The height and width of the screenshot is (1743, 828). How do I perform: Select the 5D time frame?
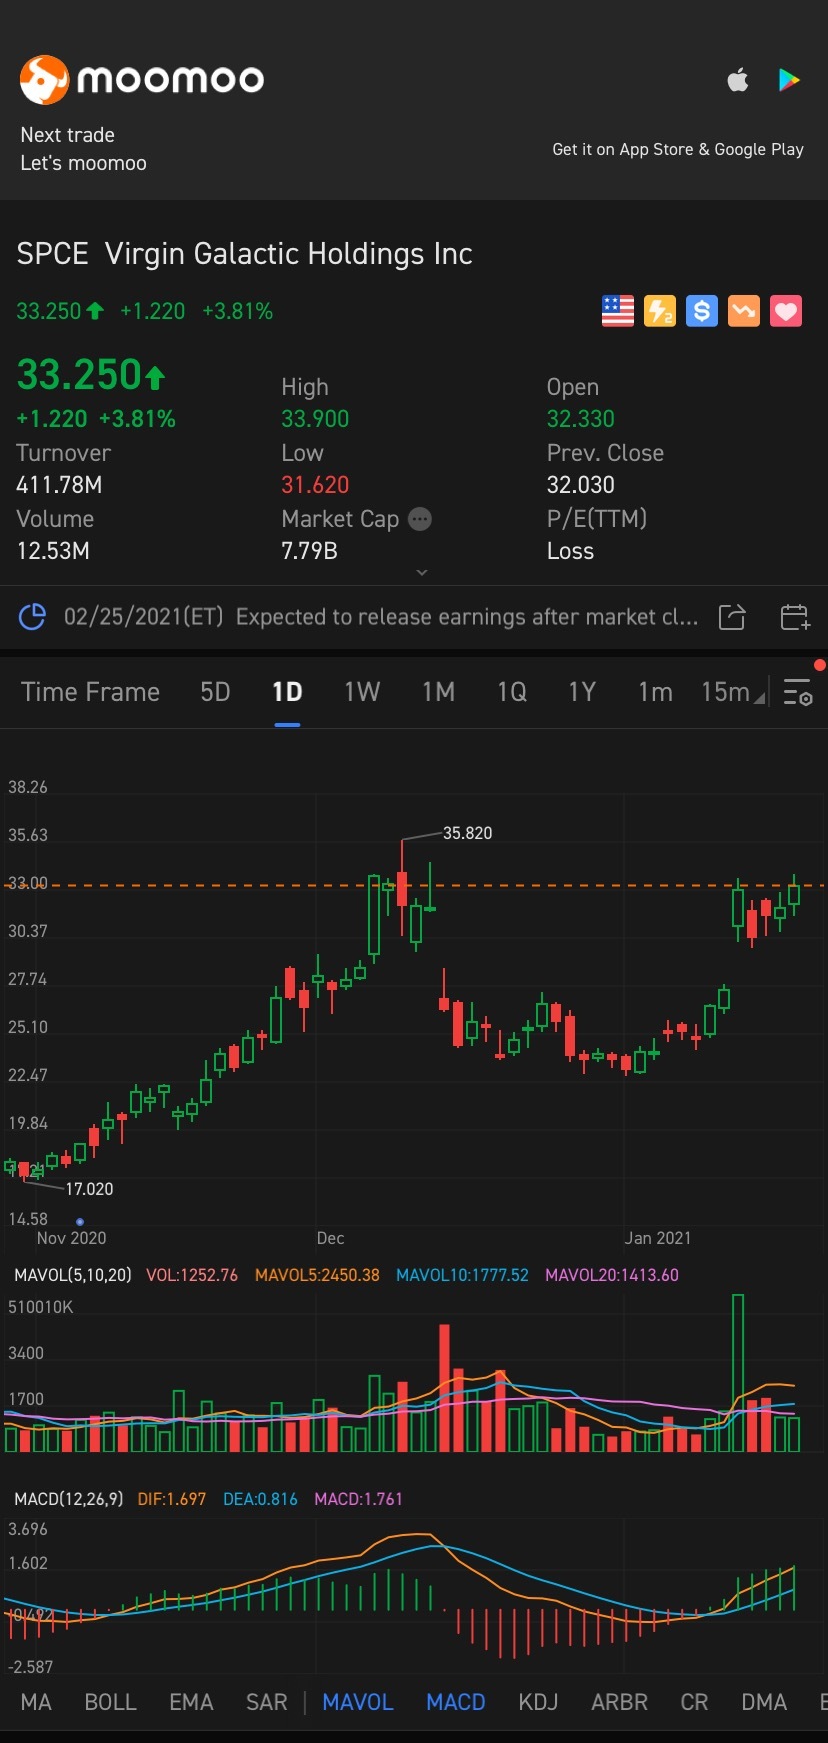point(215,692)
